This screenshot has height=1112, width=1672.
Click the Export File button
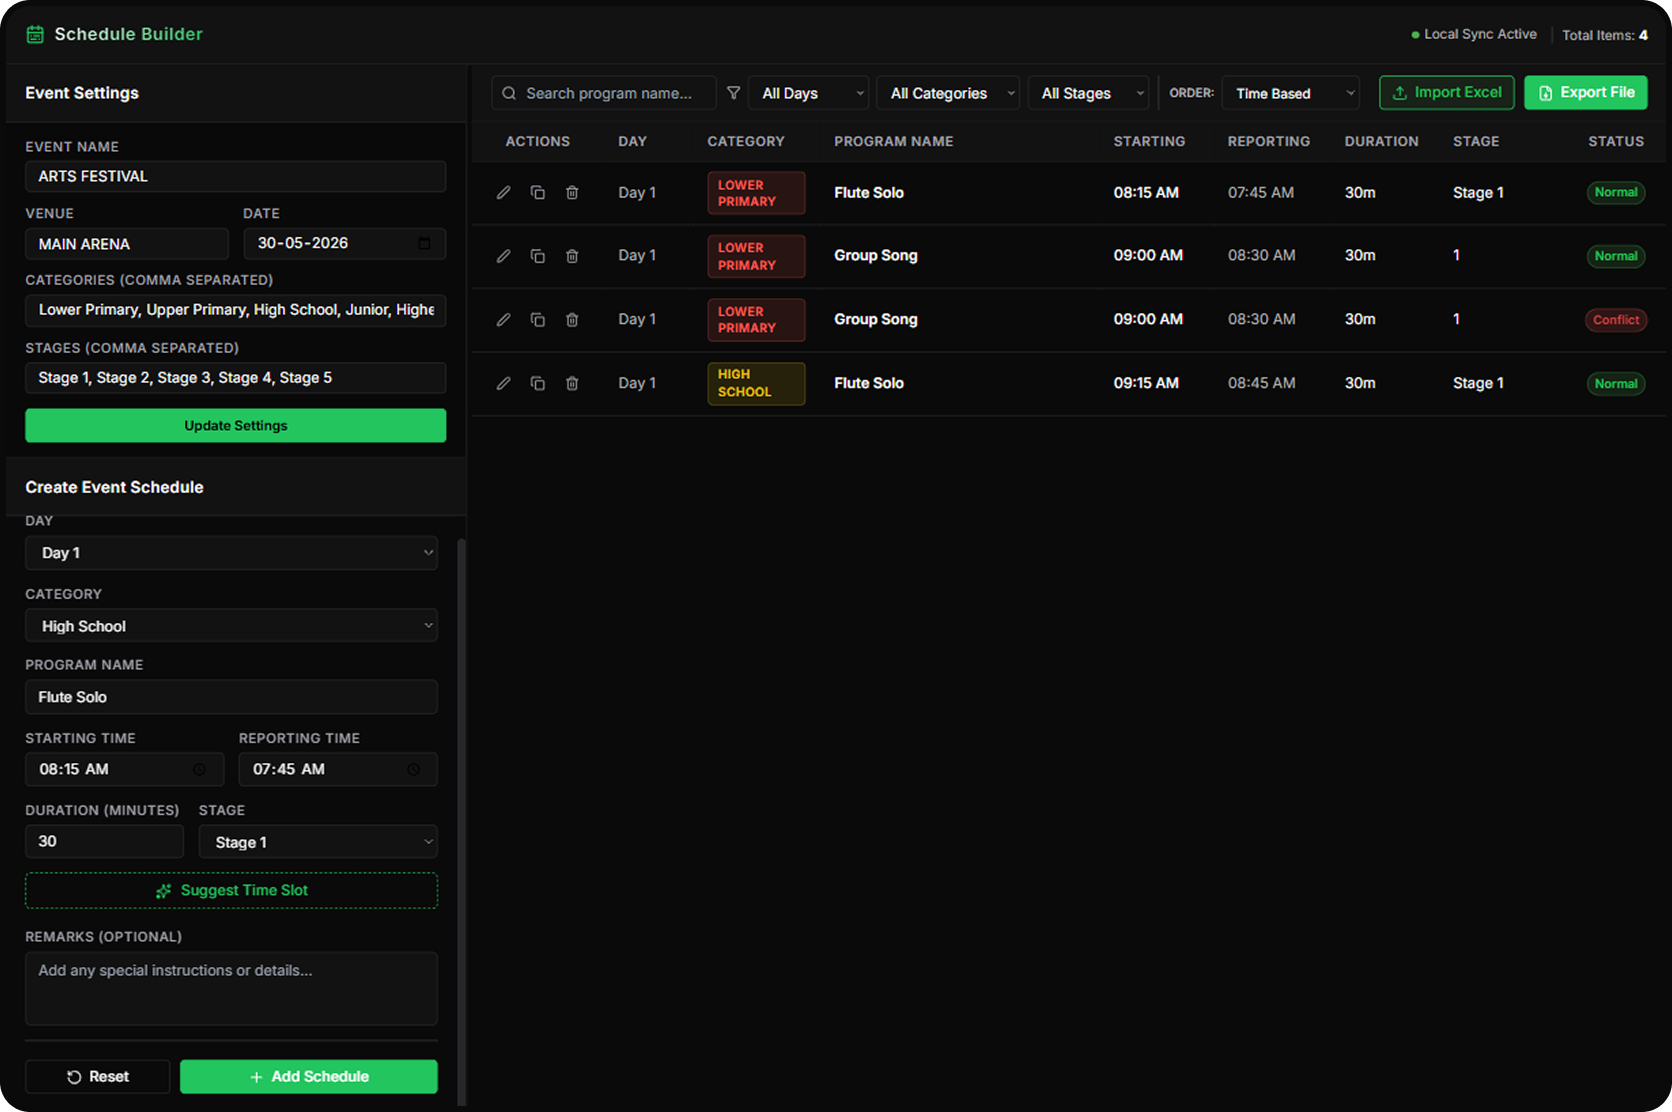1586,92
